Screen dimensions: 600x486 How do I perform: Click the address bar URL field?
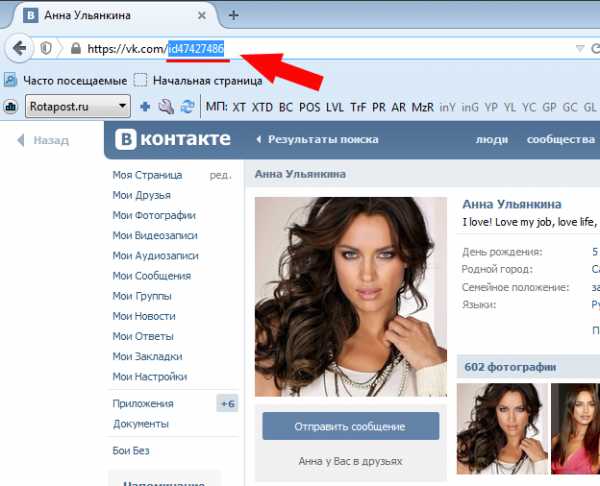306,49
